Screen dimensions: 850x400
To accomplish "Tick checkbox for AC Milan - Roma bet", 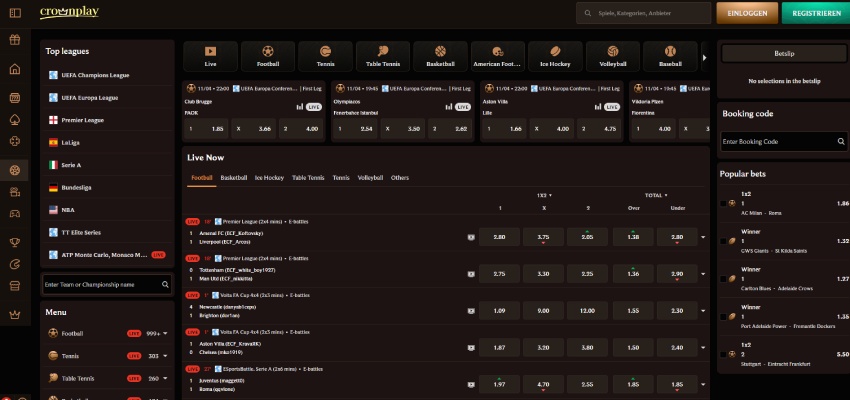I will pos(723,204).
